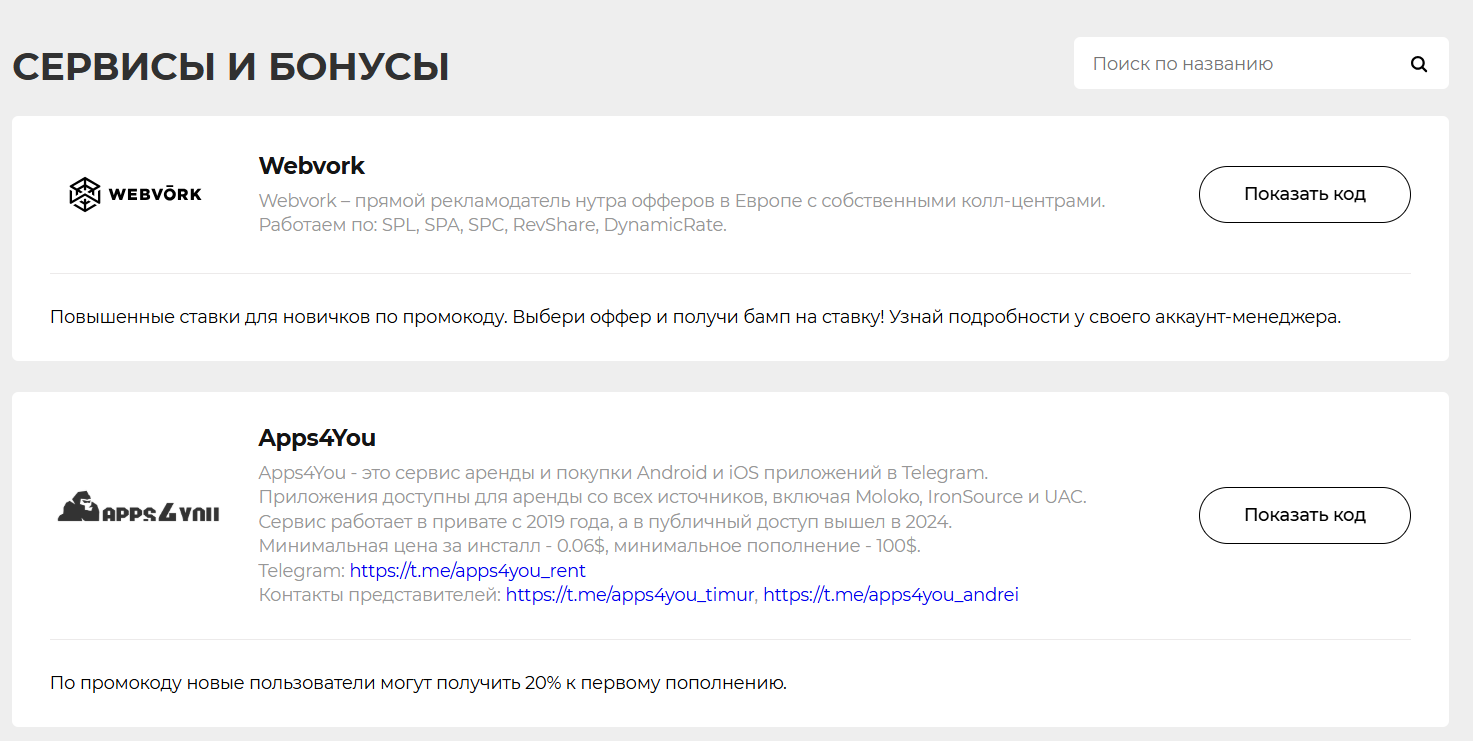Click the WEBVORK wordmark in the logo
This screenshot has height=741, width=1473.
[155, 194]
